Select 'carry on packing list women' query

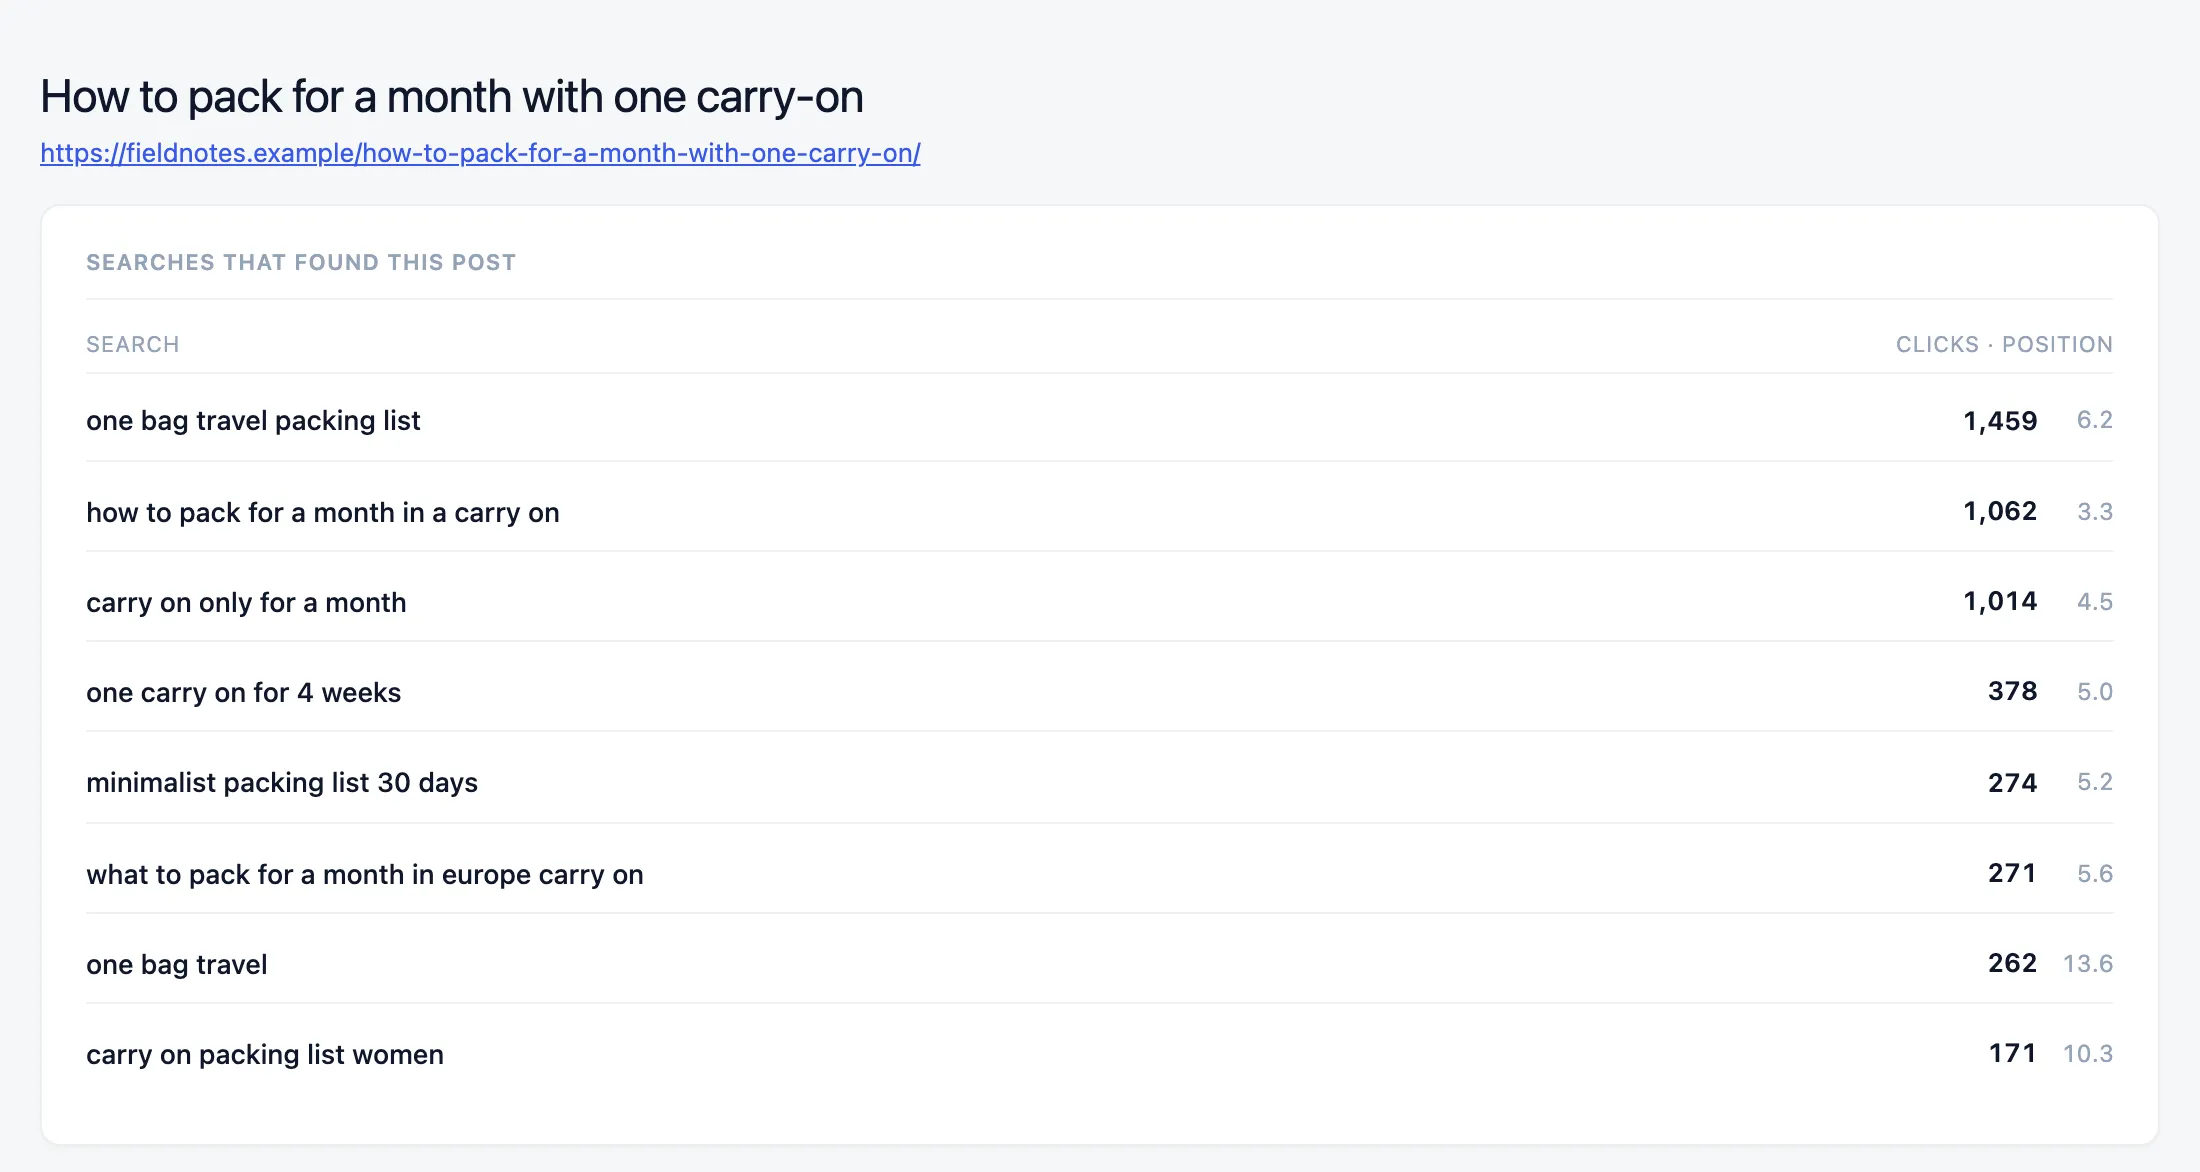click(x=265, y=1055)
